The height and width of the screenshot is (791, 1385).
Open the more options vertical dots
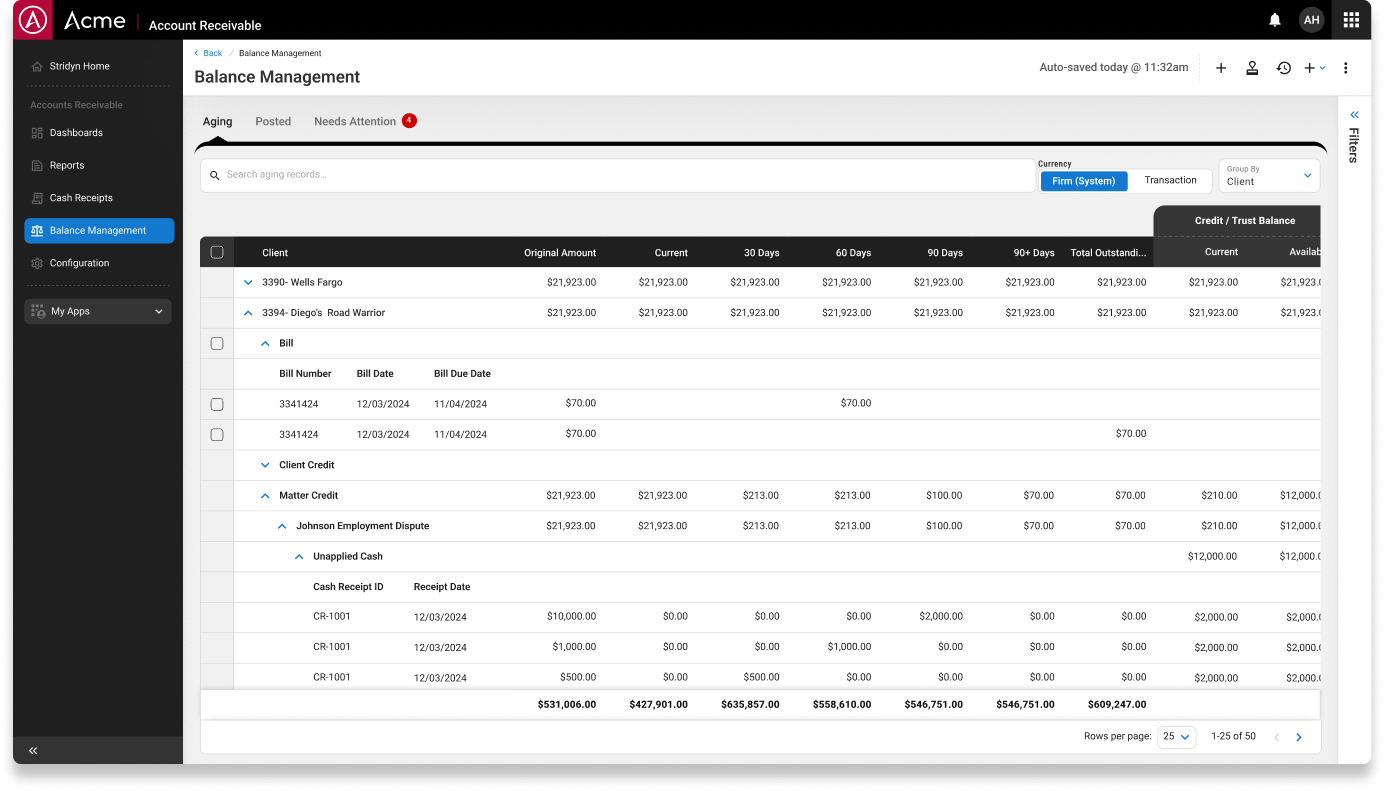pyautogui.click(x=1346, y=68)
